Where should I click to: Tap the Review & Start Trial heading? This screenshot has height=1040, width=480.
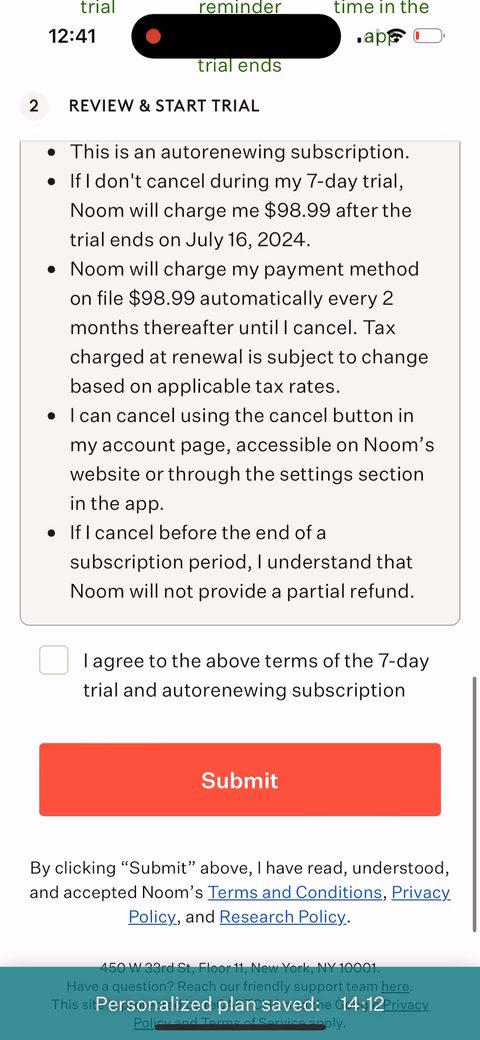tap(164, 106)
